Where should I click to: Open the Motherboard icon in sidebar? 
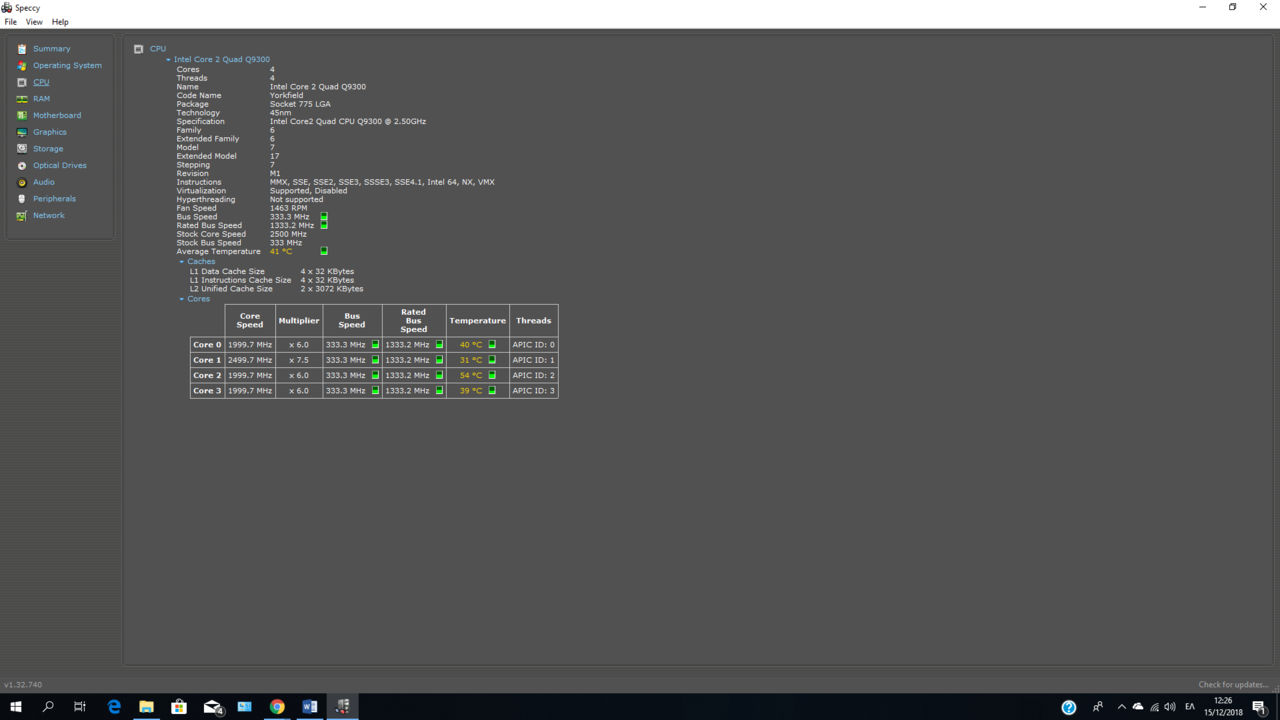click(22, 116)
